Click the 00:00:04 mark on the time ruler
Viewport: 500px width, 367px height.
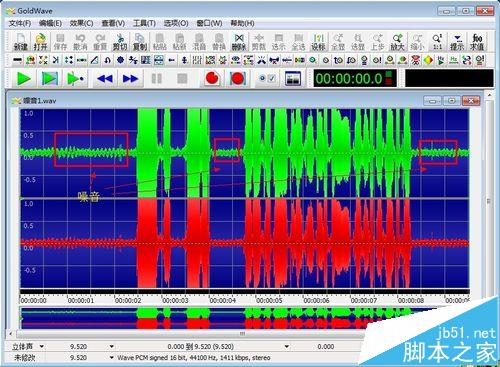click(222, 300)
